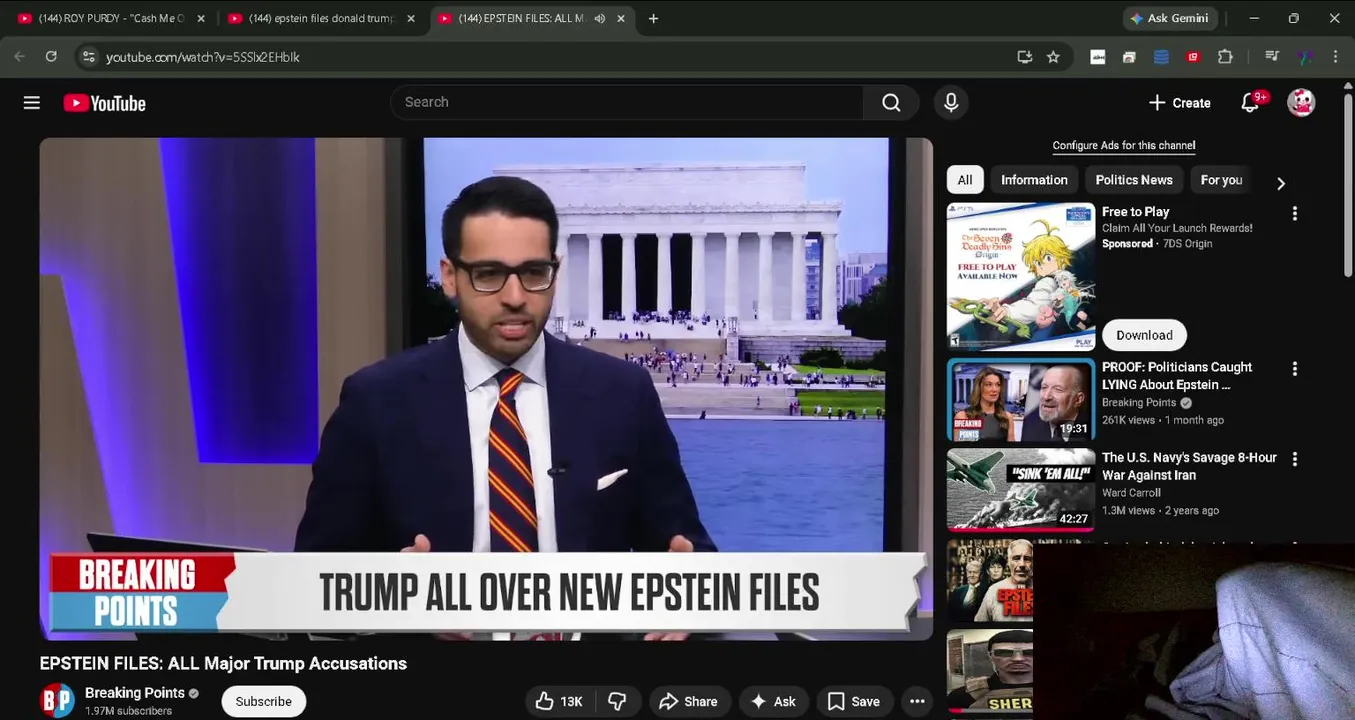
Task: Open the notifications bell
Action: pos(1250,102)
